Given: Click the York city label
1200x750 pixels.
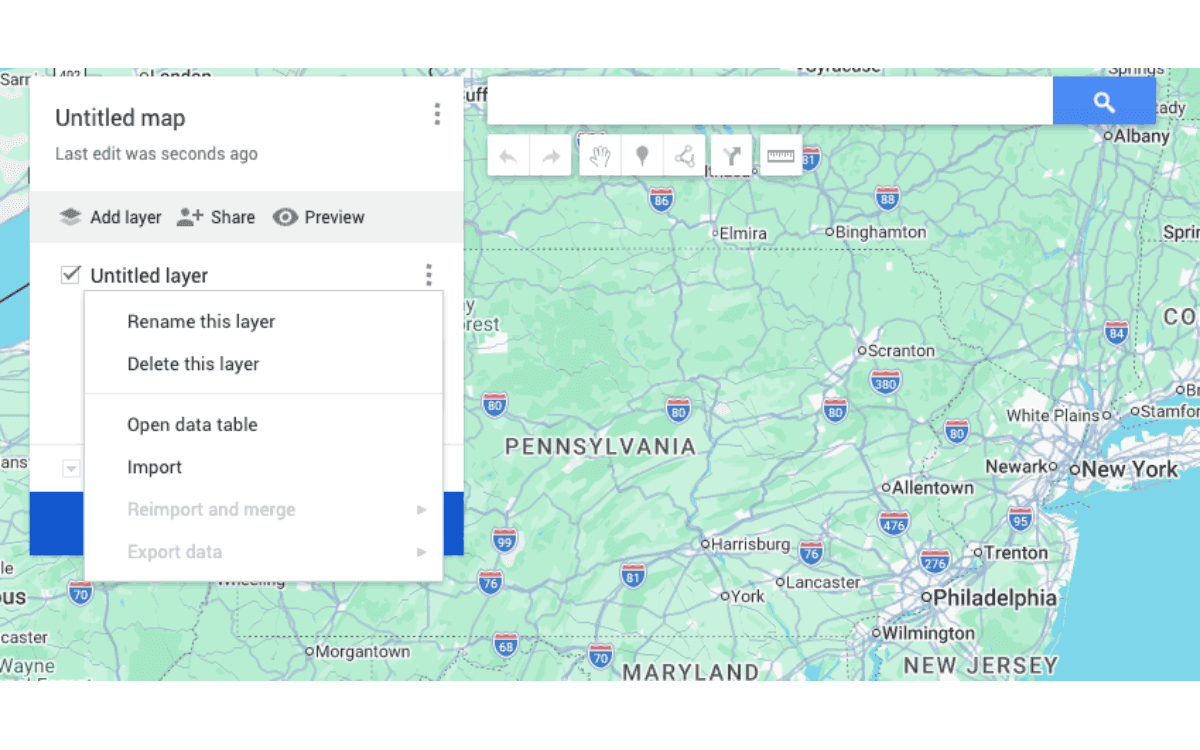Looking at the screenshot, I should pyautogui.click(x=748, y=596).
